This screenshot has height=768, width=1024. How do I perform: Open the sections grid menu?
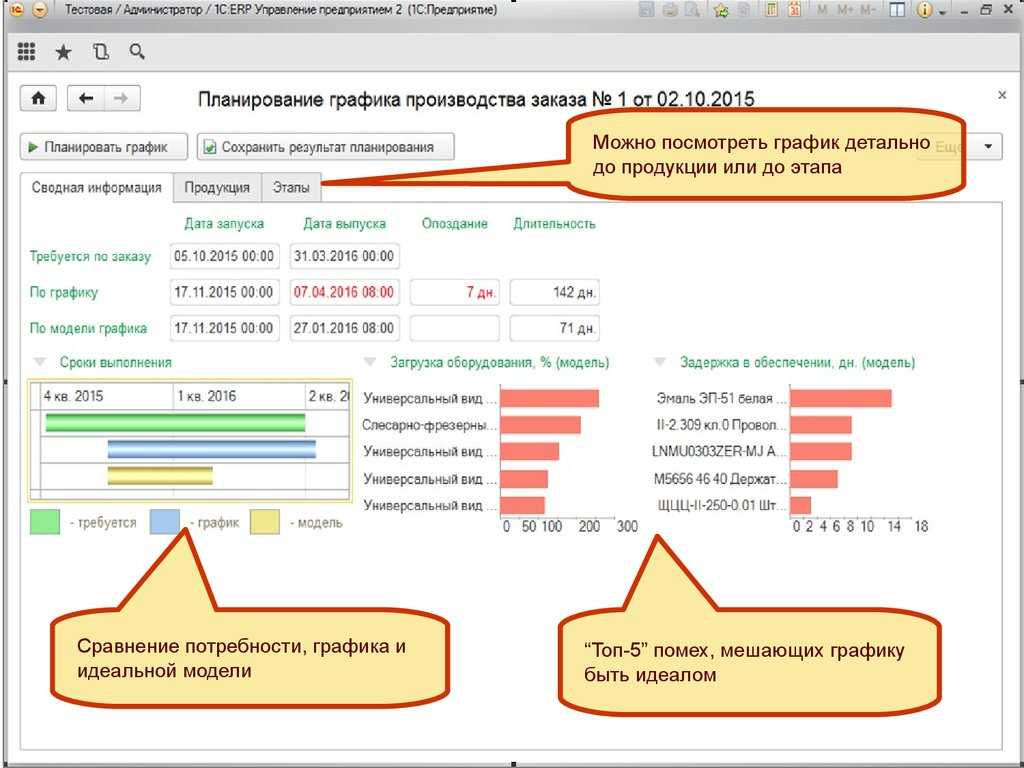pyautogui.click(x=26, y=52)
